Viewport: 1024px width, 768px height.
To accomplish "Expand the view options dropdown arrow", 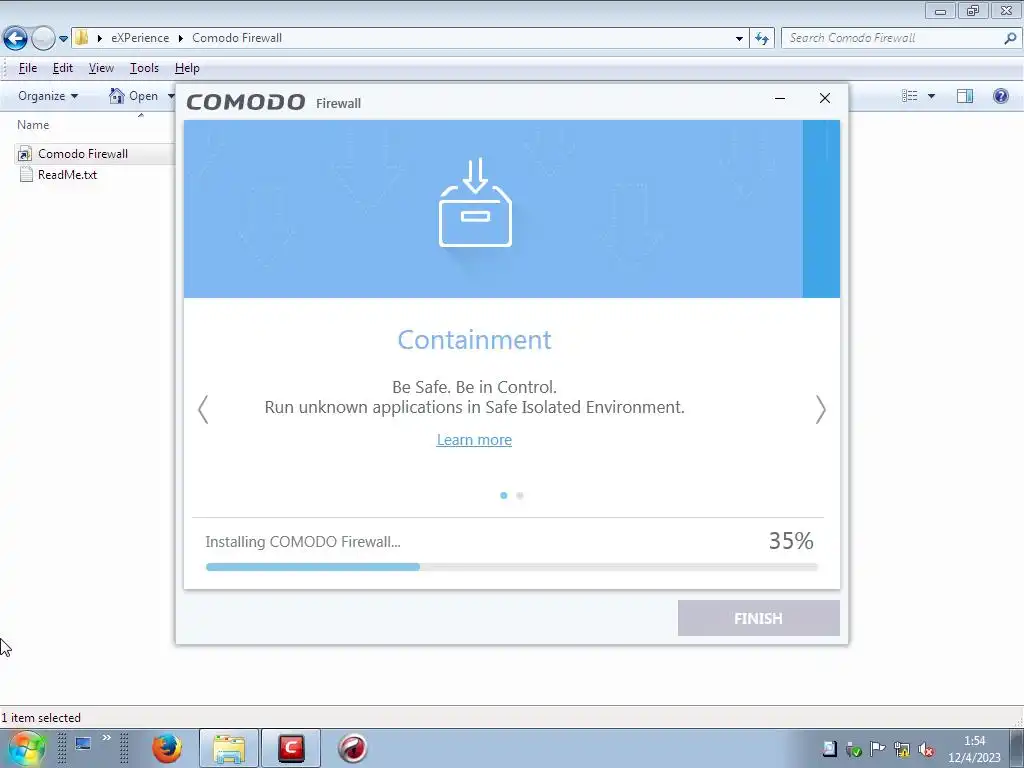I will 931,96.
